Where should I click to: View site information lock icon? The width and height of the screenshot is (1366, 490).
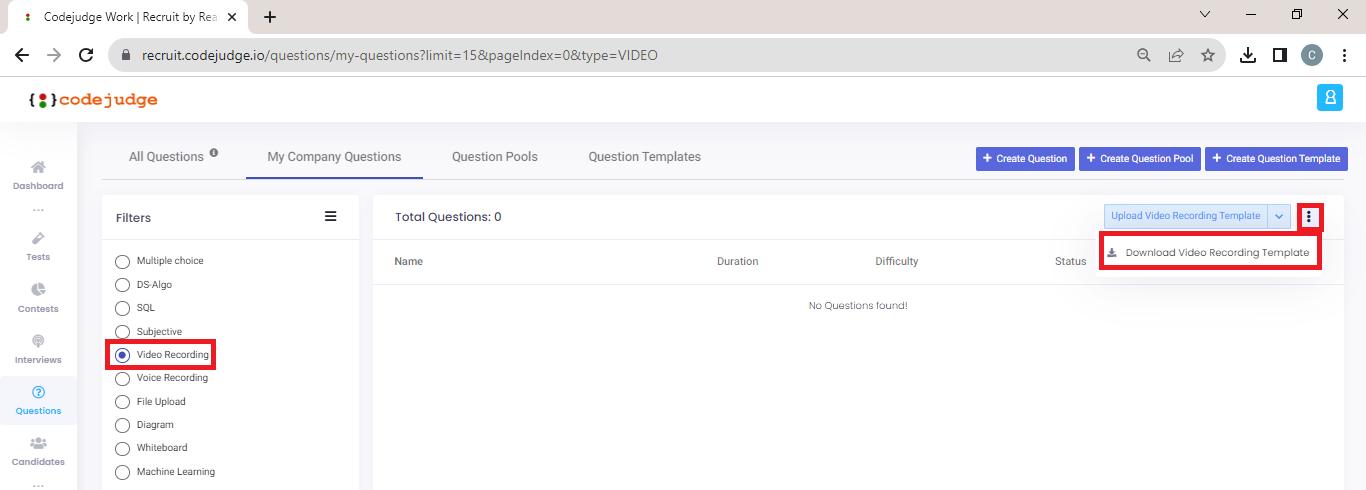tap(126, 55)
